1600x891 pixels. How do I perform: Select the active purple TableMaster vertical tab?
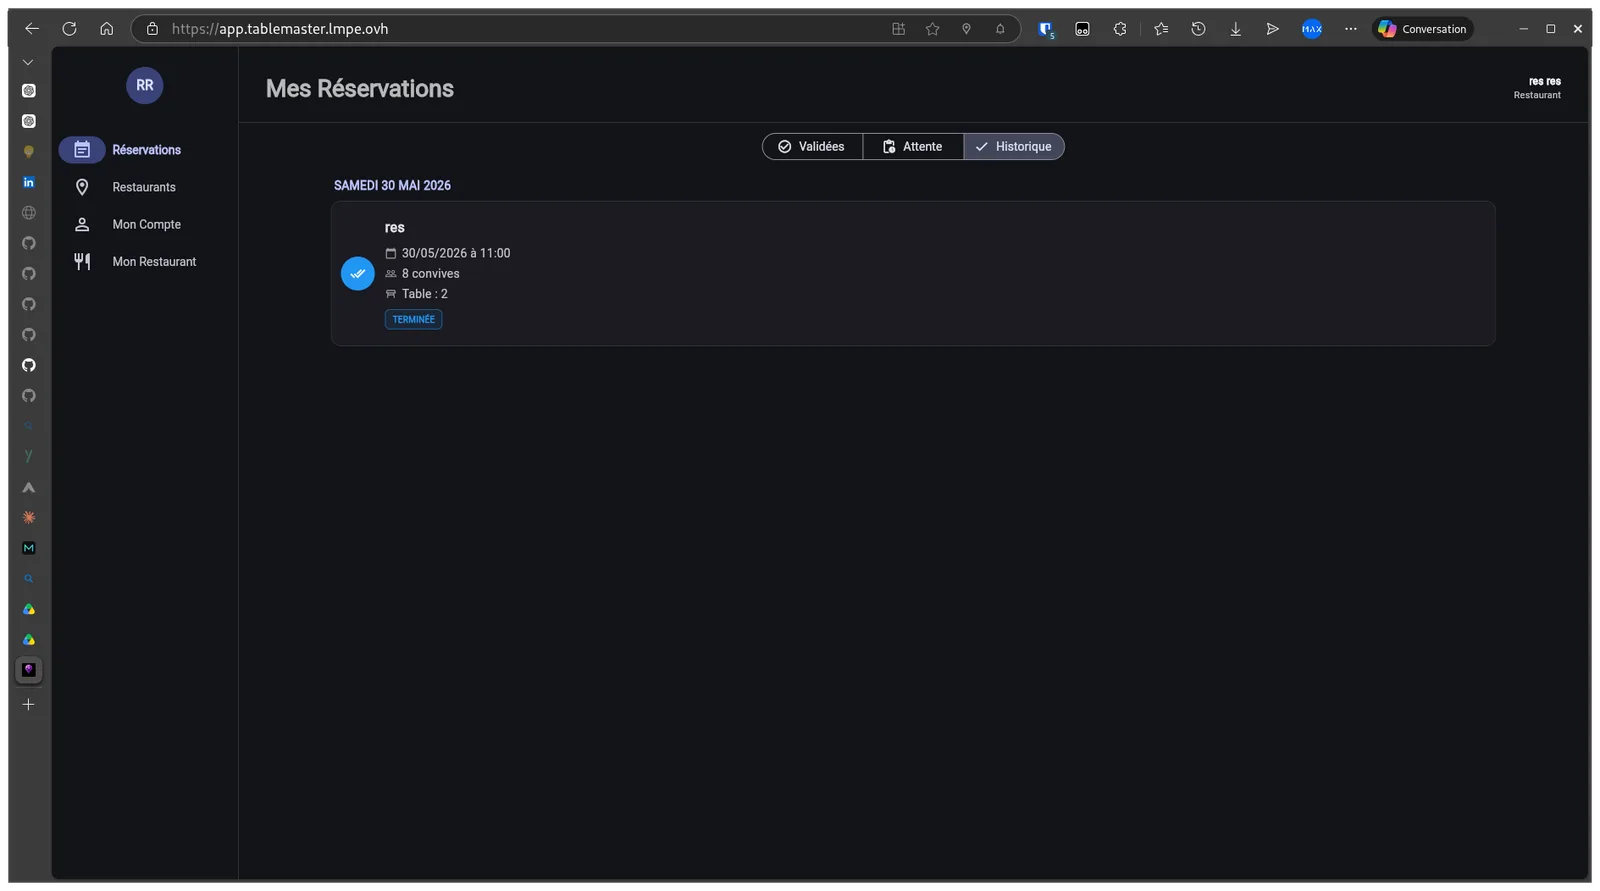[29, 670]
